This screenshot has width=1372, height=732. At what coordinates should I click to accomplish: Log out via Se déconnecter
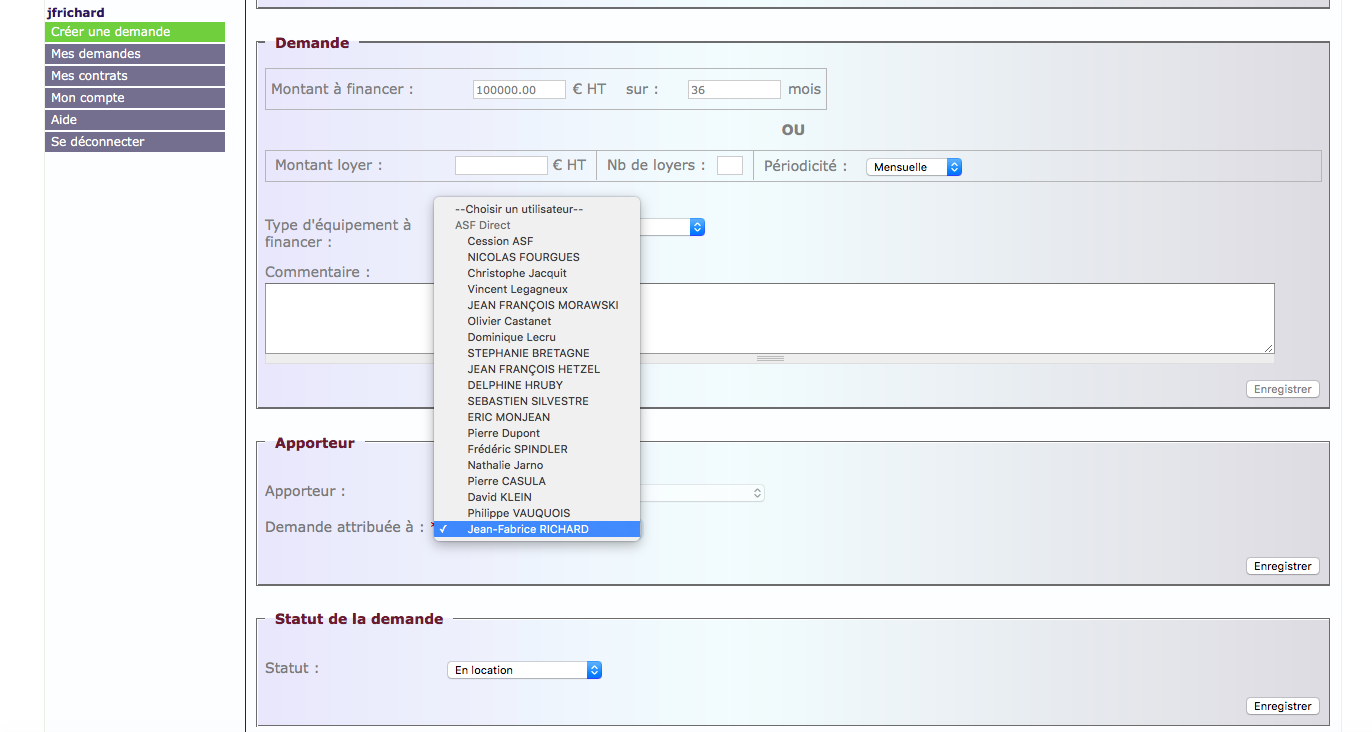tap(134, 142)
